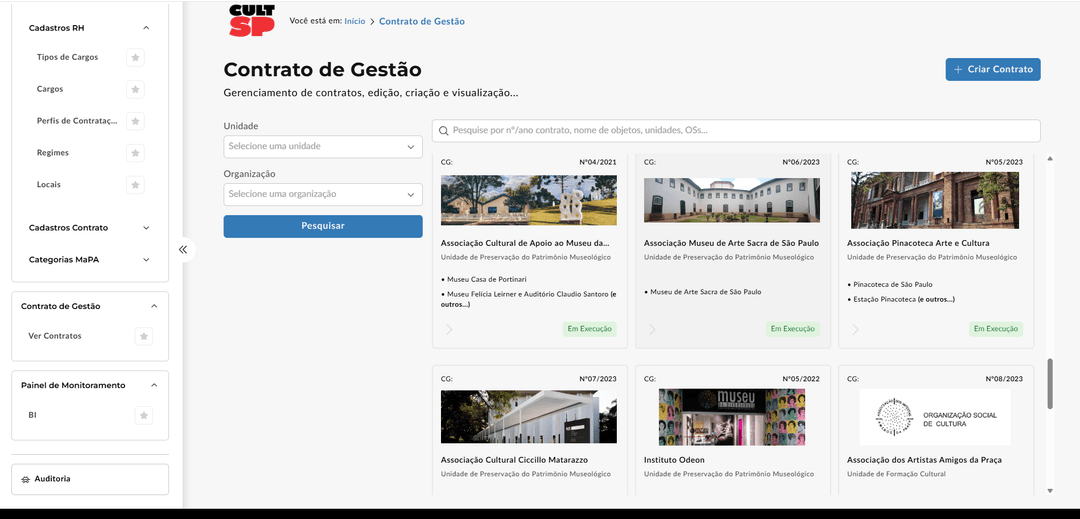Image resolution: width=1080 pixels, height=519 pixels.
Task: Click the Auditoria button
Action: (90, 479)
